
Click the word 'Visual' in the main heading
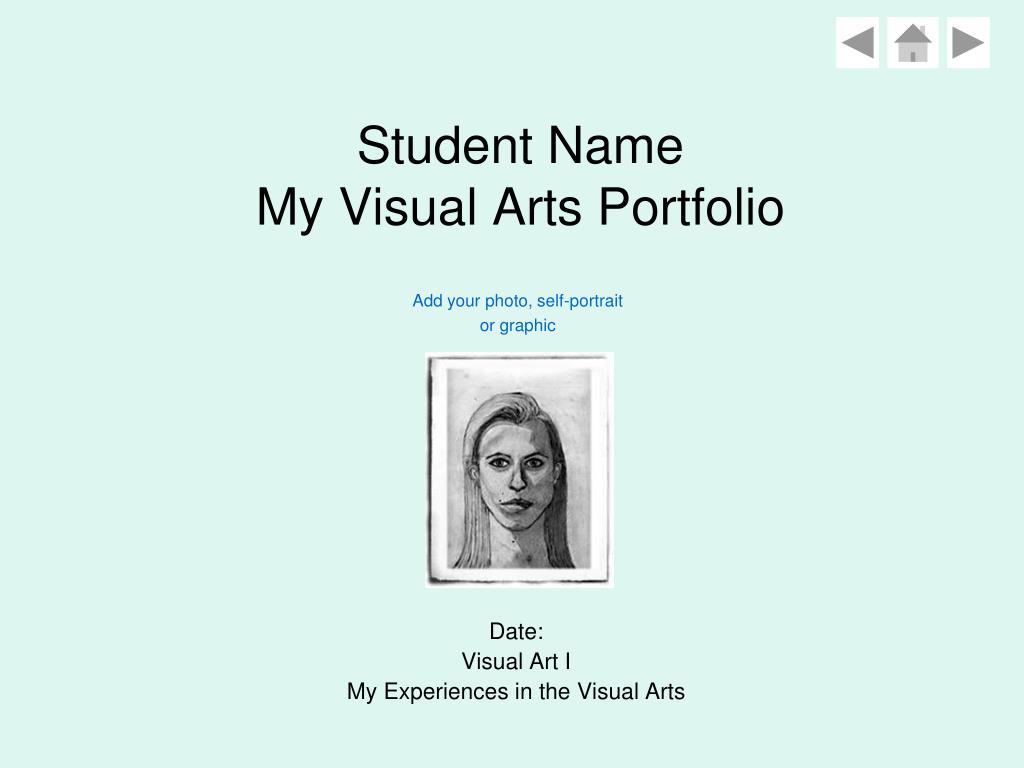click(408, 207)
